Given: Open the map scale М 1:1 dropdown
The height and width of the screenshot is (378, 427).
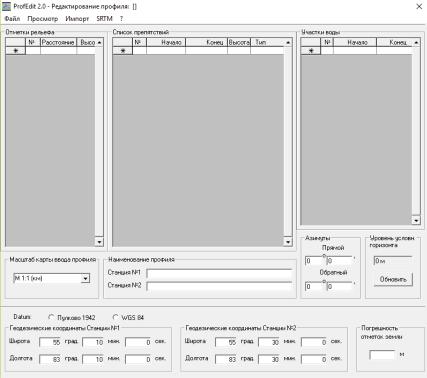Looking at the screenshot, I should point(85,278).
